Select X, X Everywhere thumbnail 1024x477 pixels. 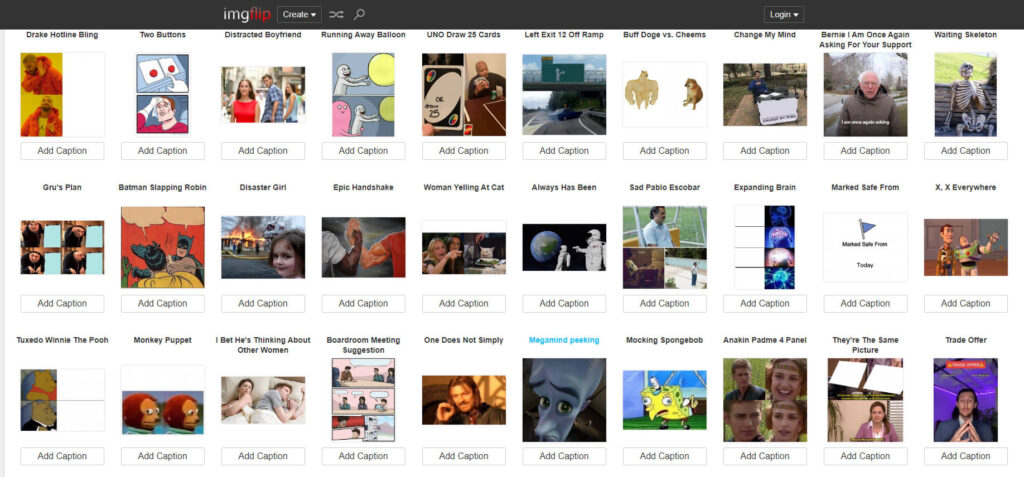tap(966, 247)
